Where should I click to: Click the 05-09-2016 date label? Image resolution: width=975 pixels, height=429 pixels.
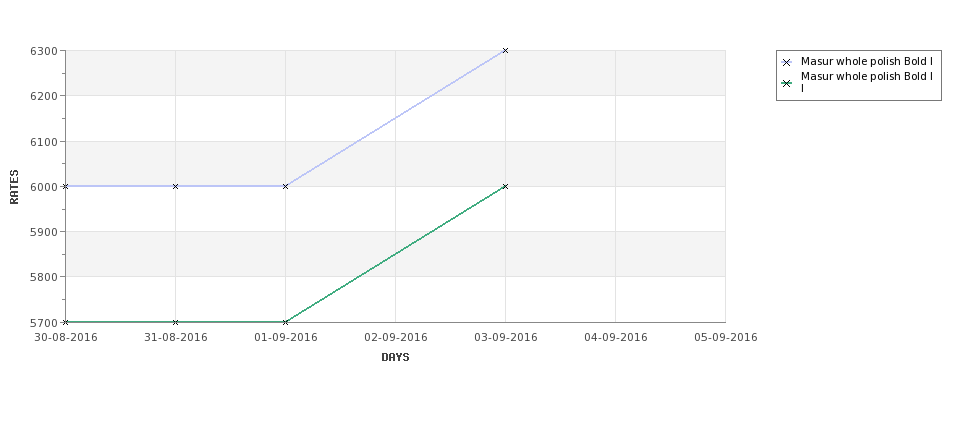(x=726, y=338)
